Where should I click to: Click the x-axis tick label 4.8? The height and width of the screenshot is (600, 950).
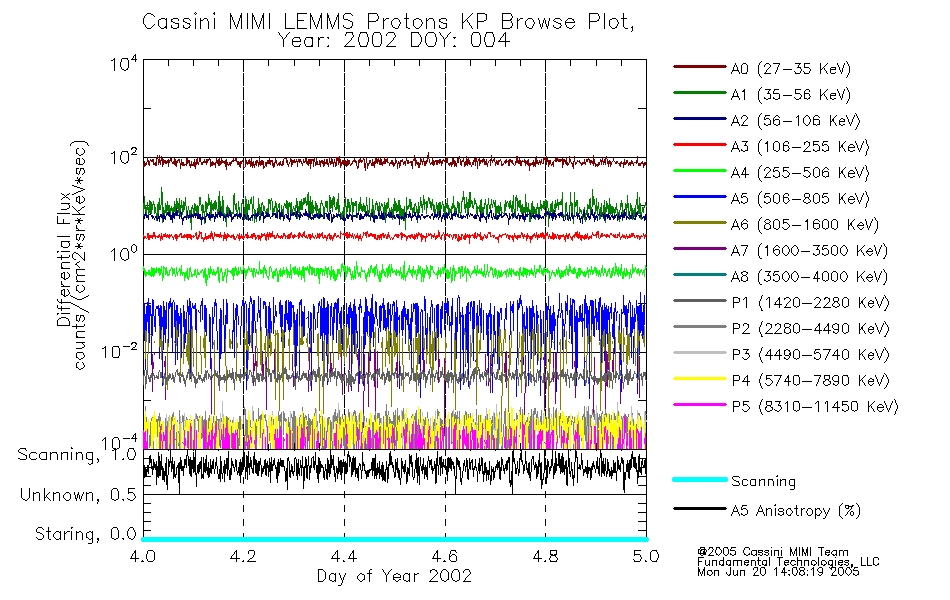(x=545, y=556)
